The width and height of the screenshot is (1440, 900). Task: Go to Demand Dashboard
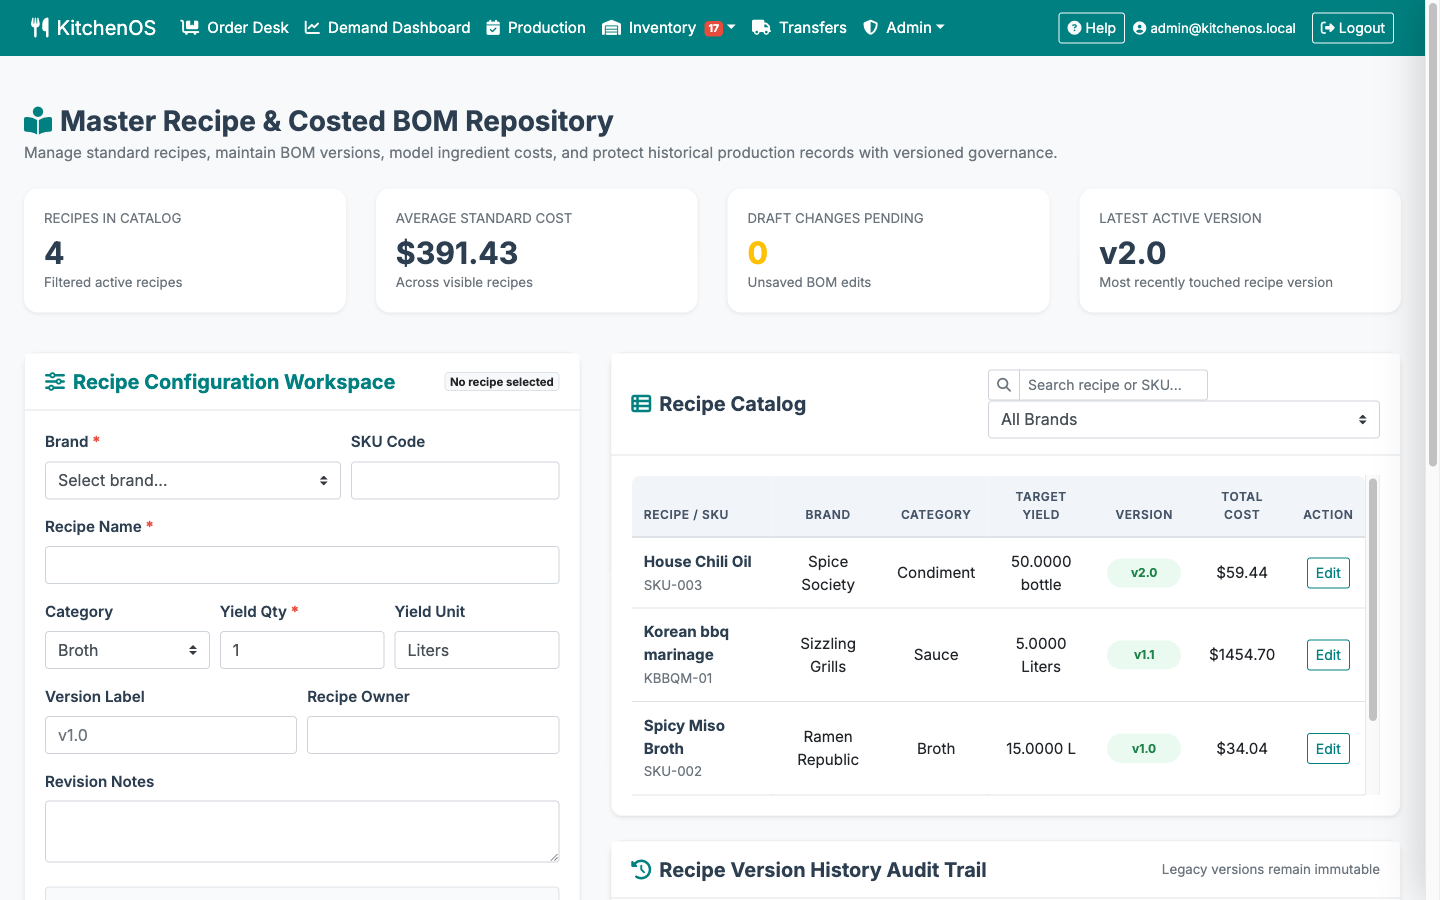point(387,28)
